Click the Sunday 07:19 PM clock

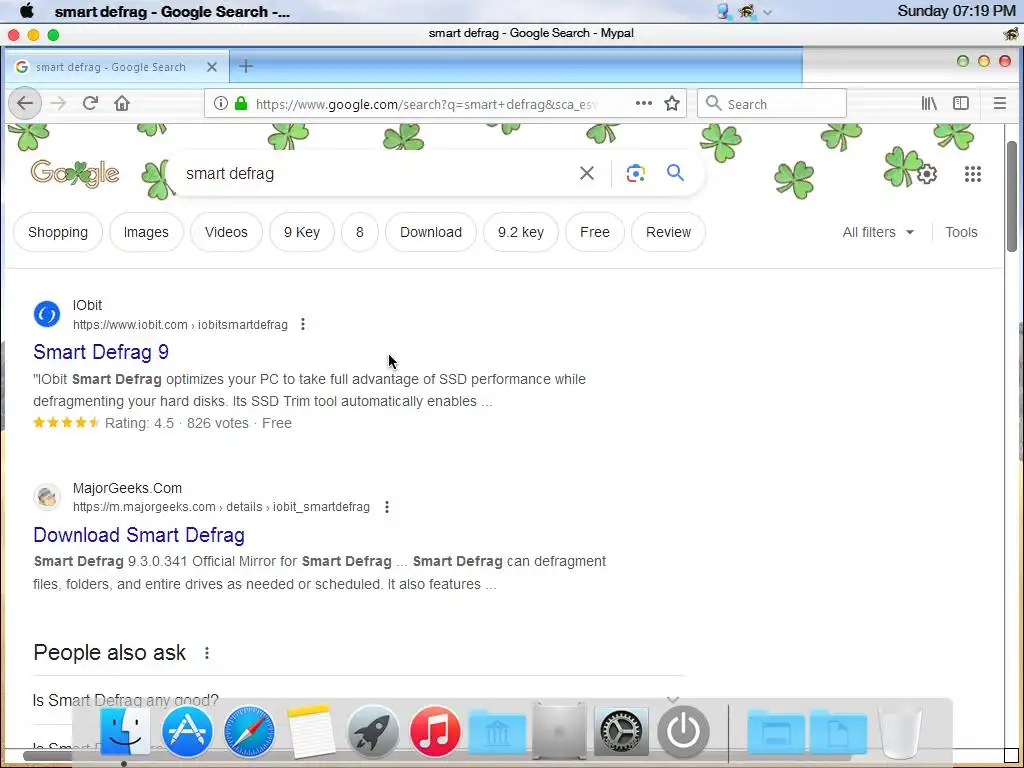[x=956, y=11]
